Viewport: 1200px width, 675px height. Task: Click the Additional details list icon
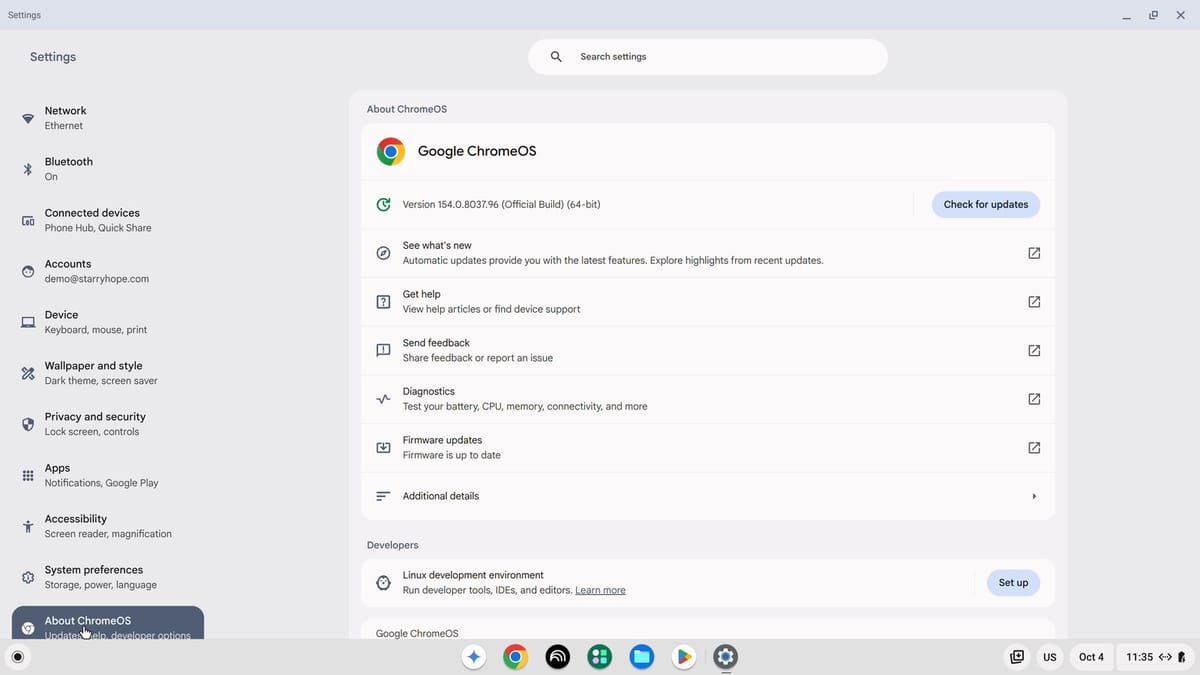click(383, 496)
